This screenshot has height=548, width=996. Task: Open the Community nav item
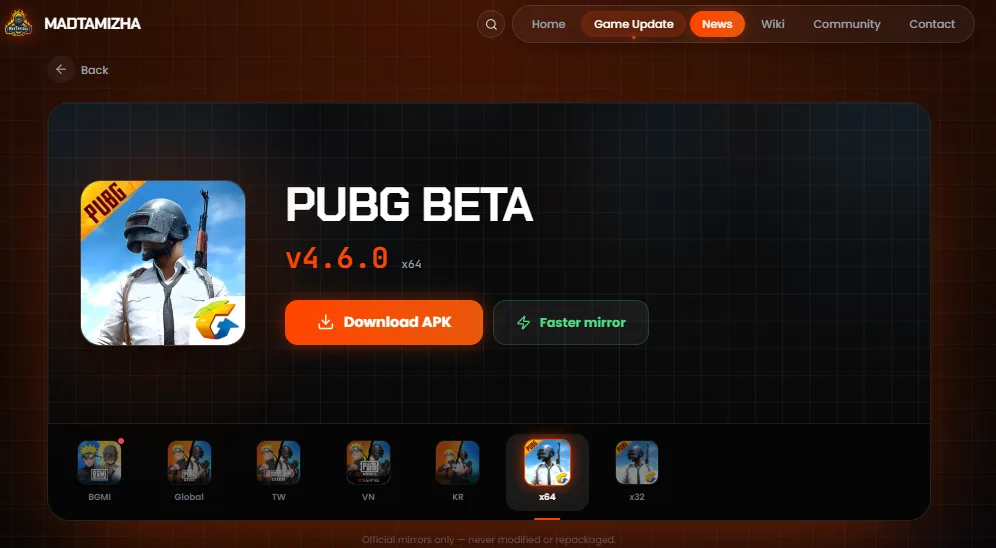point(847,24)
